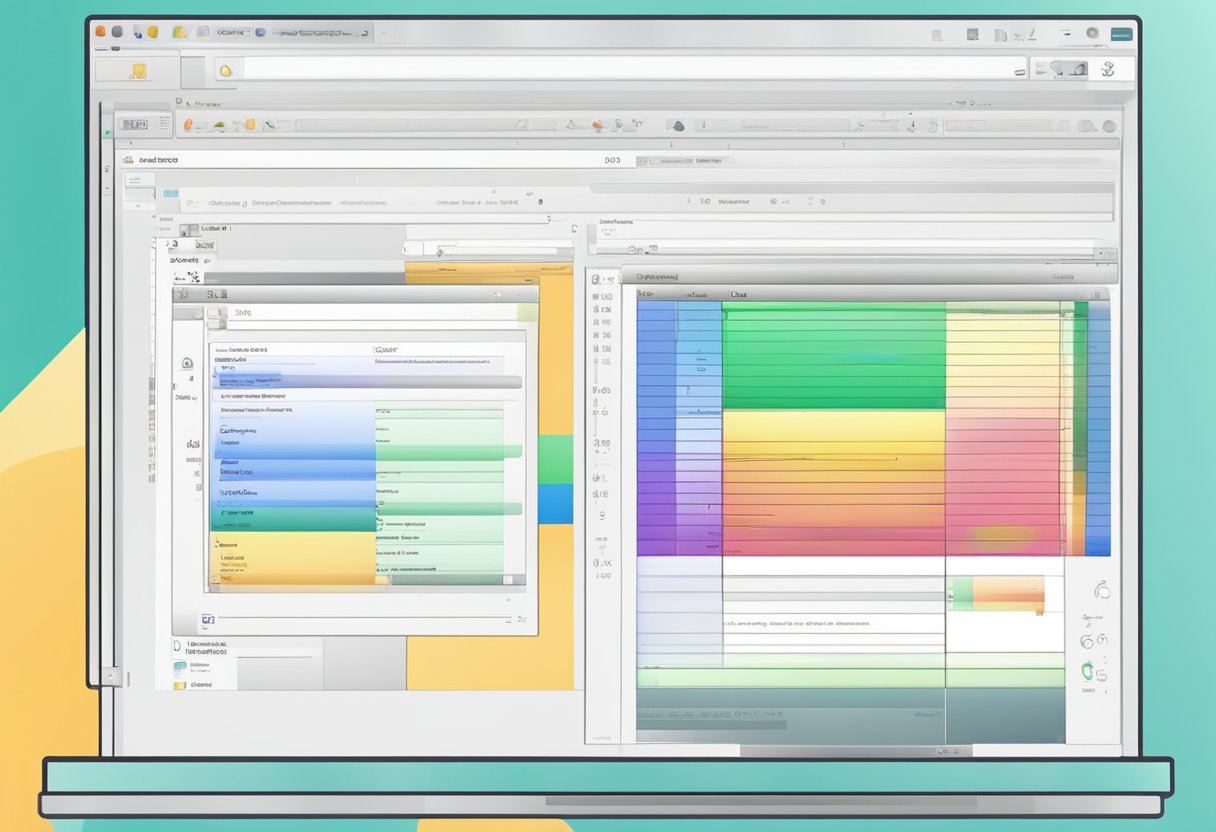The width and height of the screenshot is (1216, 832).
Task: Open dropdown arrow at right of upper panel bar
Action: (1103, 253)
